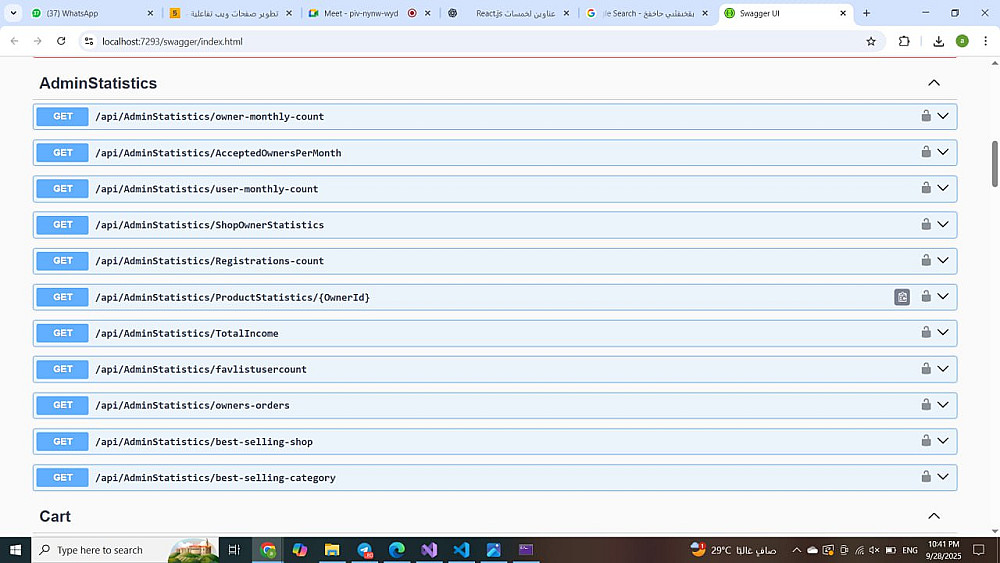Viewport: 1000px width, 563px height.
Task: Expand ShopOwnerStatistics endpoint chevron
Action: (x=943, y=224)
